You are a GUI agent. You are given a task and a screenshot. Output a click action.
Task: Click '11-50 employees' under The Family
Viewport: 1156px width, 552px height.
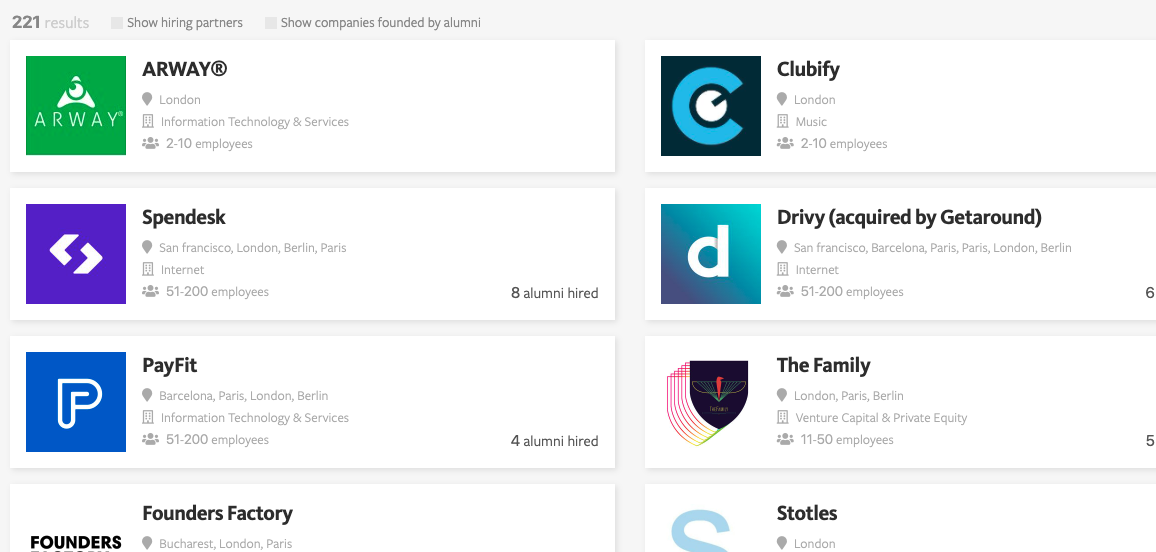pos(847,440)
